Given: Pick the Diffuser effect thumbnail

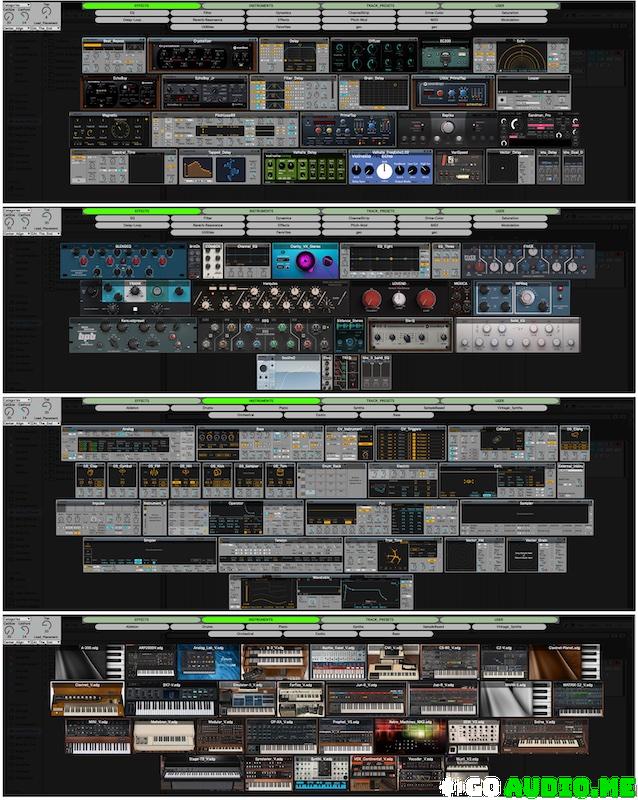Looking at the screenshot, I should pos(374,55).
